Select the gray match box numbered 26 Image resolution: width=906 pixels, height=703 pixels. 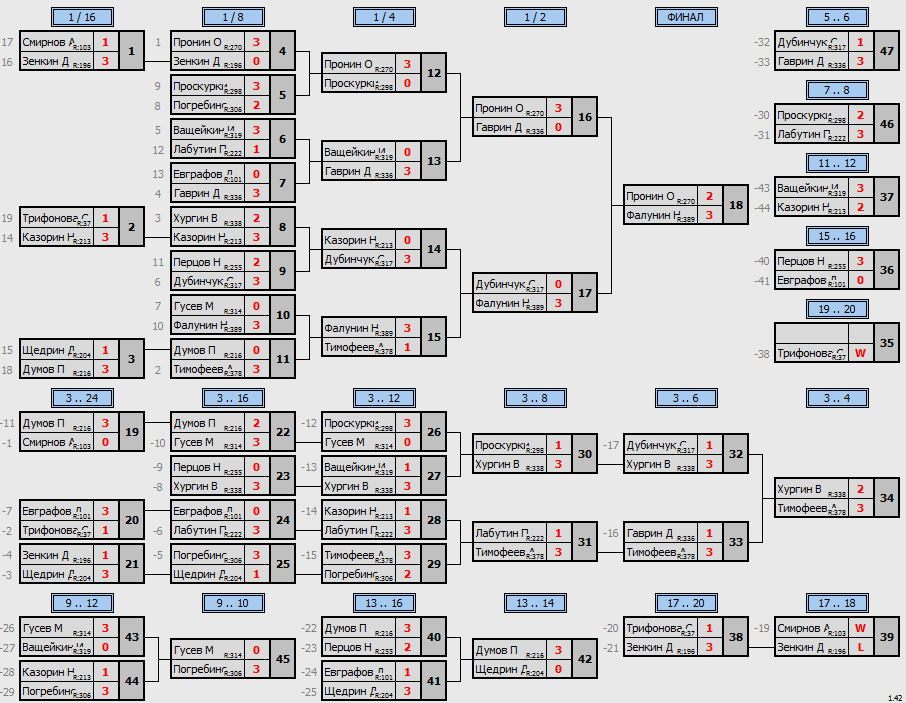pos(434,432)
